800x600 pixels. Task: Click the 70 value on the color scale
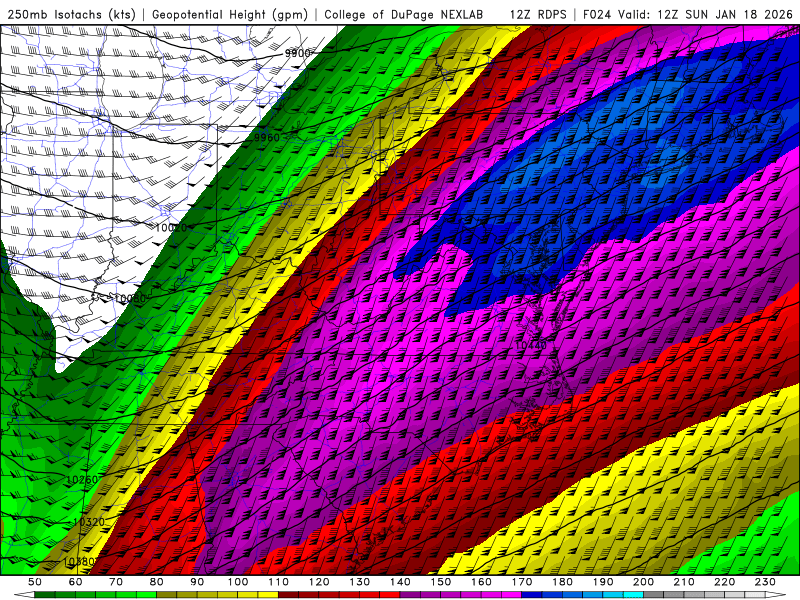[116, 582]
